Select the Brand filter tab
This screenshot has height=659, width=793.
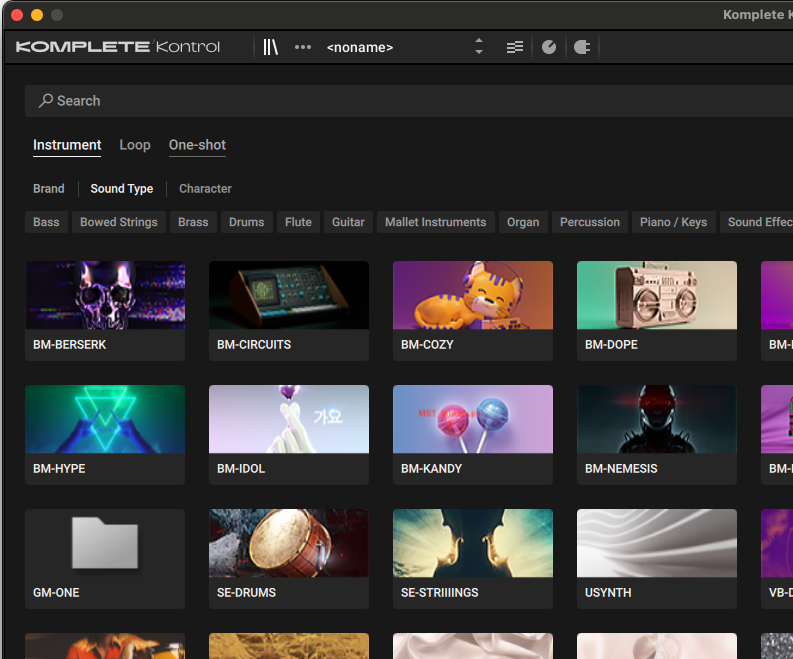coord(49,189)
